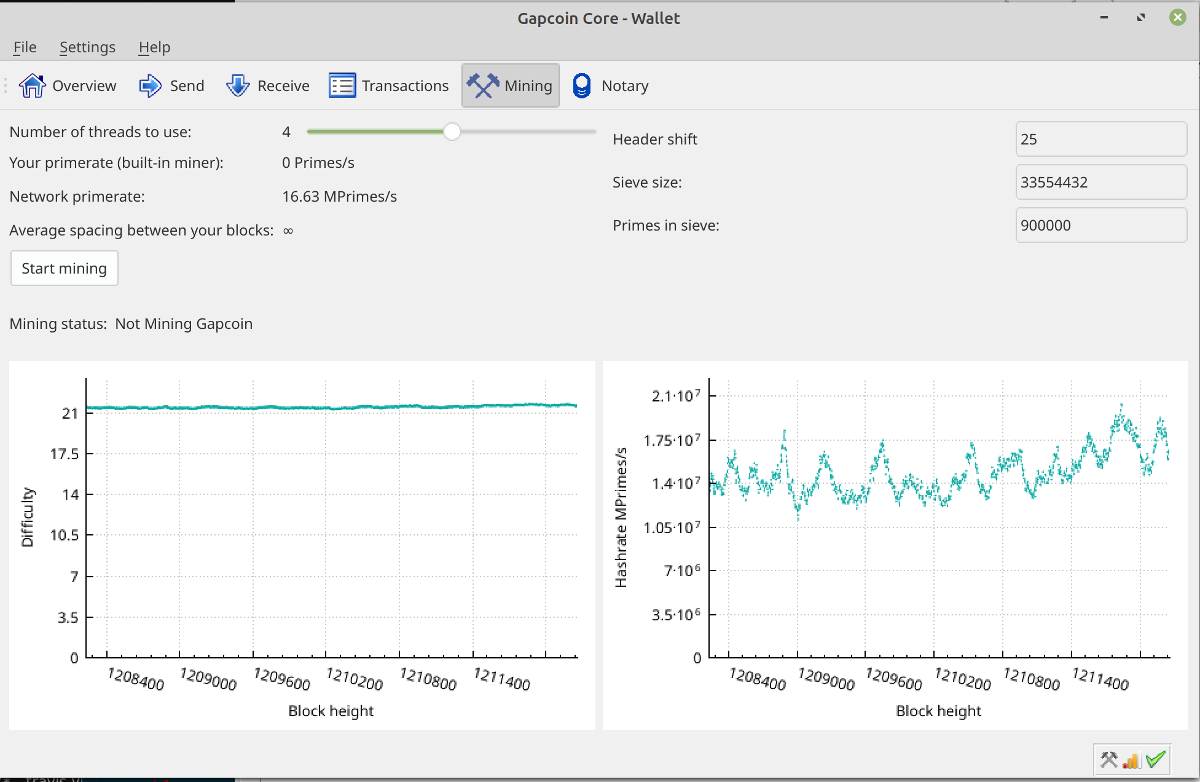Click the "Not Mining Gapcoin" status text
This screenshot has height=782, width=1200.
point(184,324)
